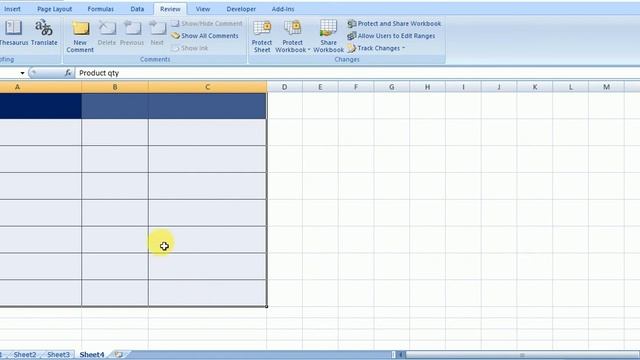Open the Insert tab
Image resolution: width=640 pixels, height=360 pixels.
12,9
